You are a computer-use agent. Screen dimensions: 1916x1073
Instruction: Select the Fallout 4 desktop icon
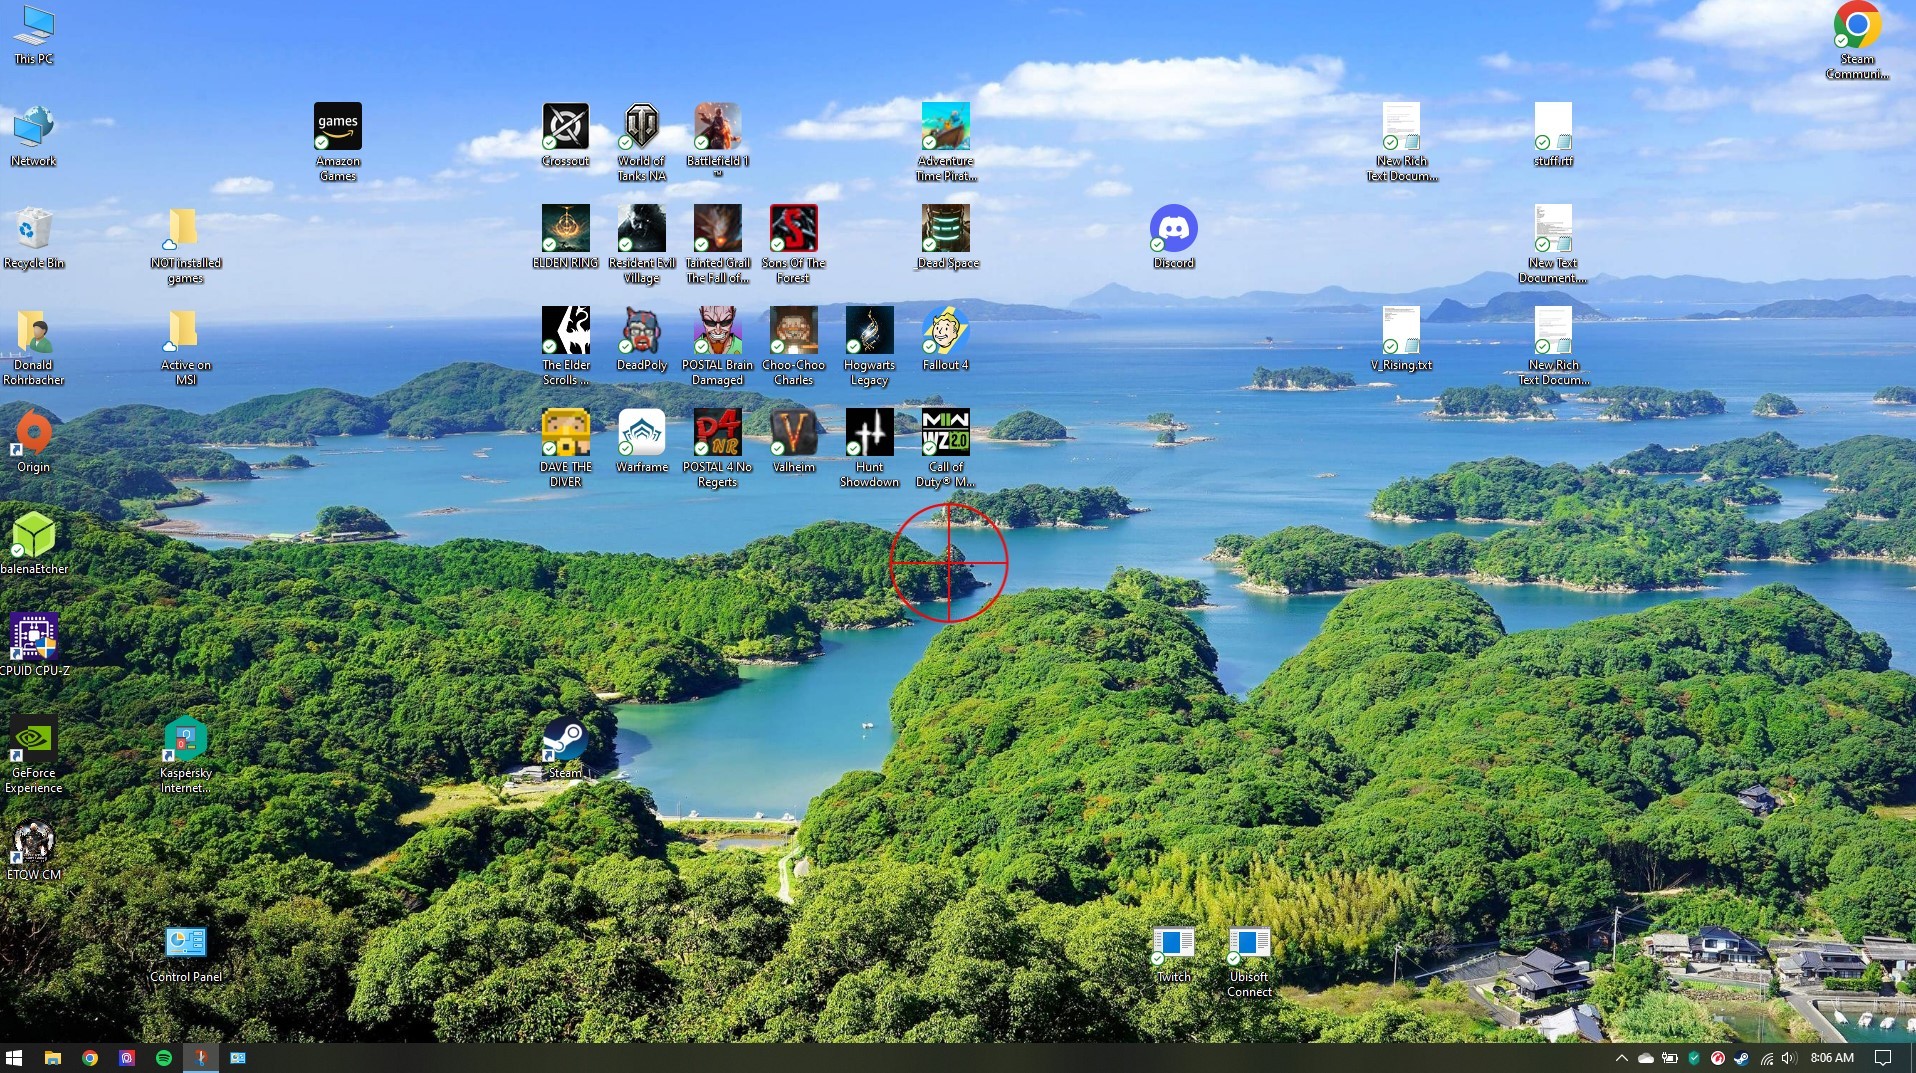(x=945, y=331)
